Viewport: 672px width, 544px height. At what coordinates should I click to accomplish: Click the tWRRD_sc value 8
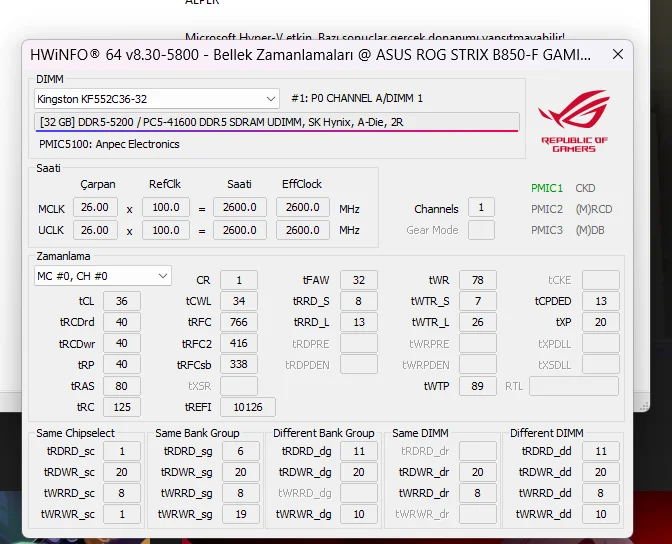click(x=122, y=493)
